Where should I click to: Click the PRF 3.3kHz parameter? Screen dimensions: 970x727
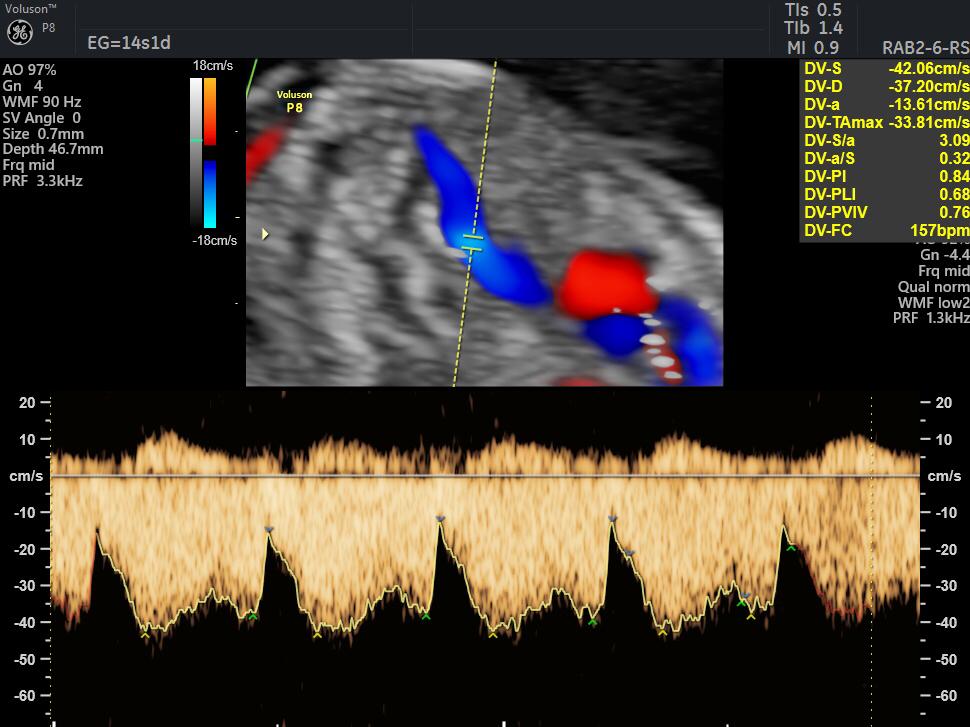(43, 181)
